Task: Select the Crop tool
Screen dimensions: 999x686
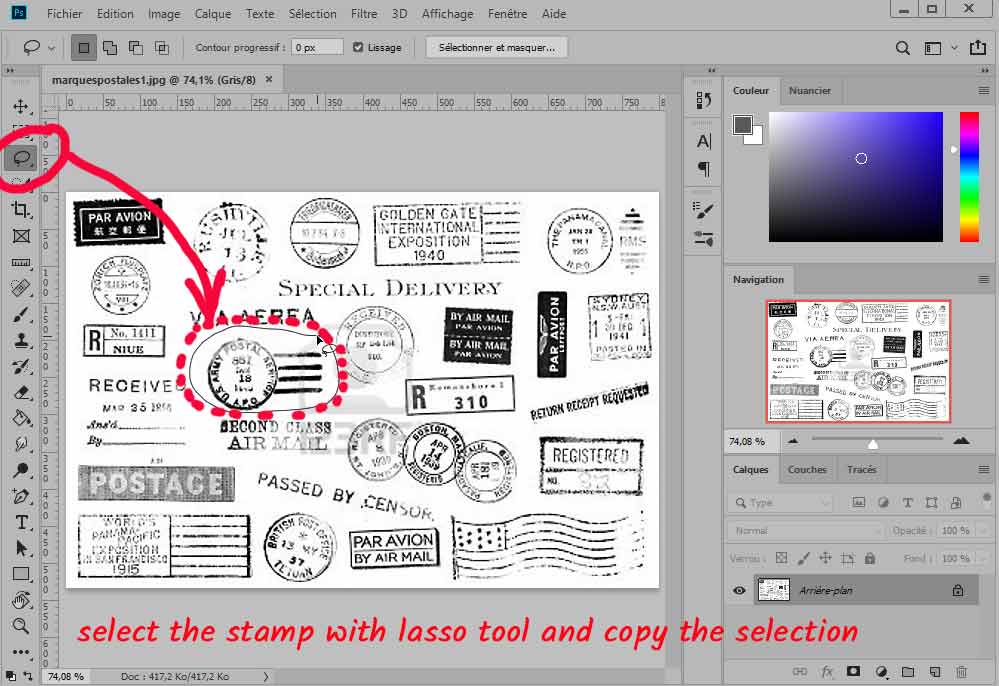Action: pos(20,210)
